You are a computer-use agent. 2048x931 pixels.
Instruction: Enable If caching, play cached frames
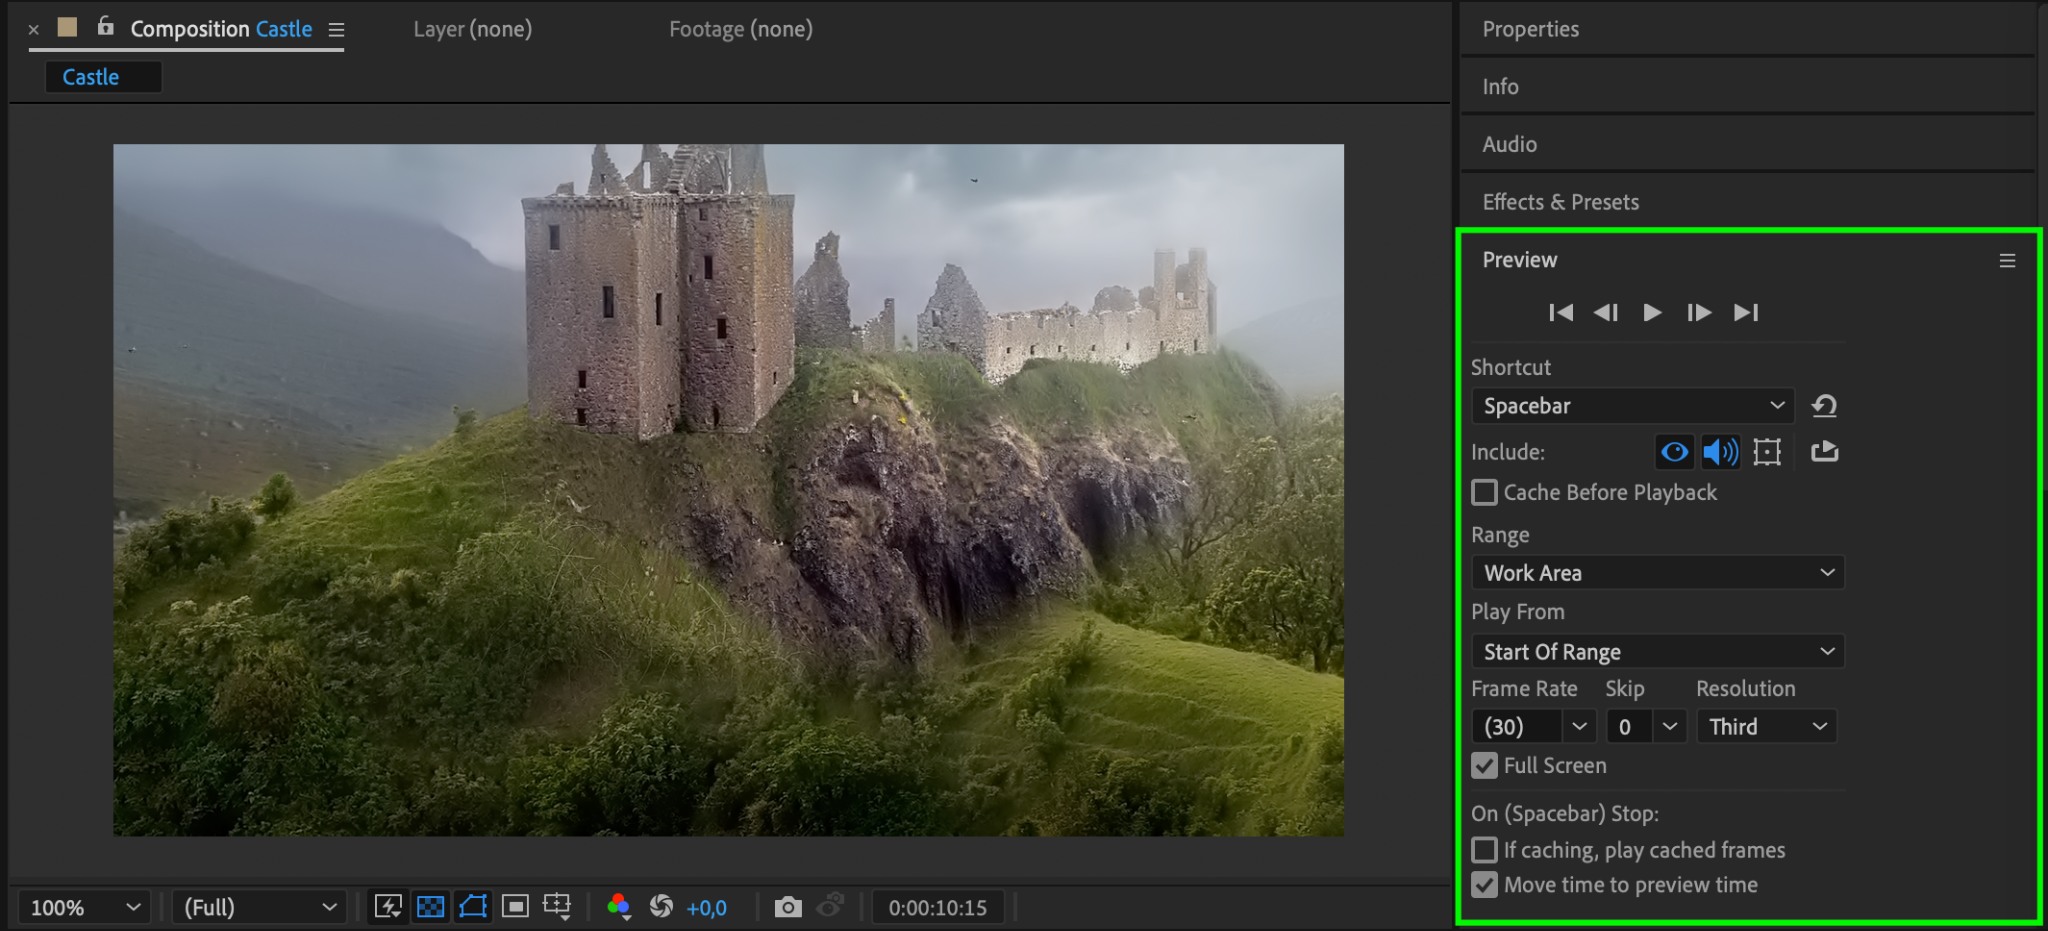1485,850
